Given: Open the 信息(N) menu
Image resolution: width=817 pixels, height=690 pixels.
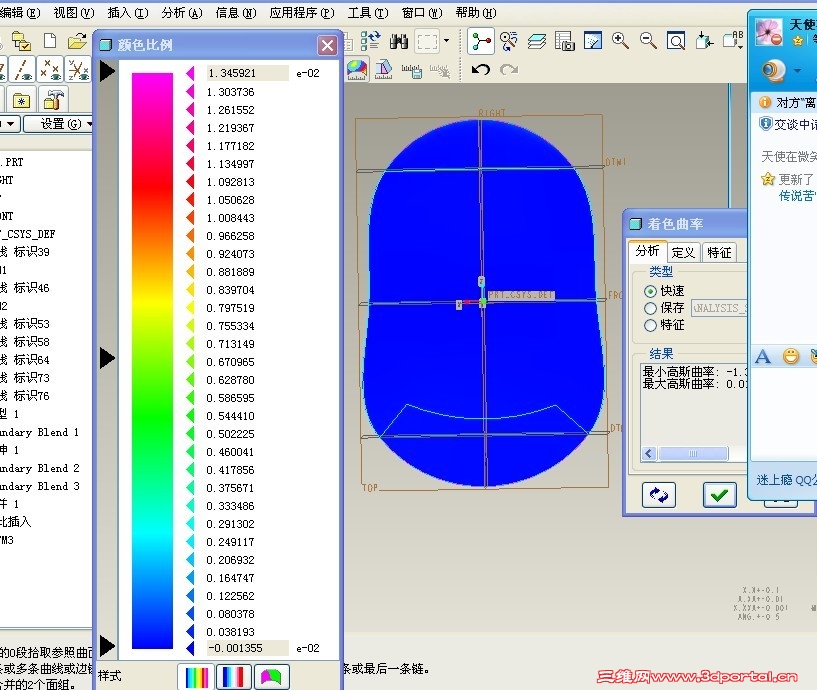Looking at the screenshot, I should pos(236,13).
